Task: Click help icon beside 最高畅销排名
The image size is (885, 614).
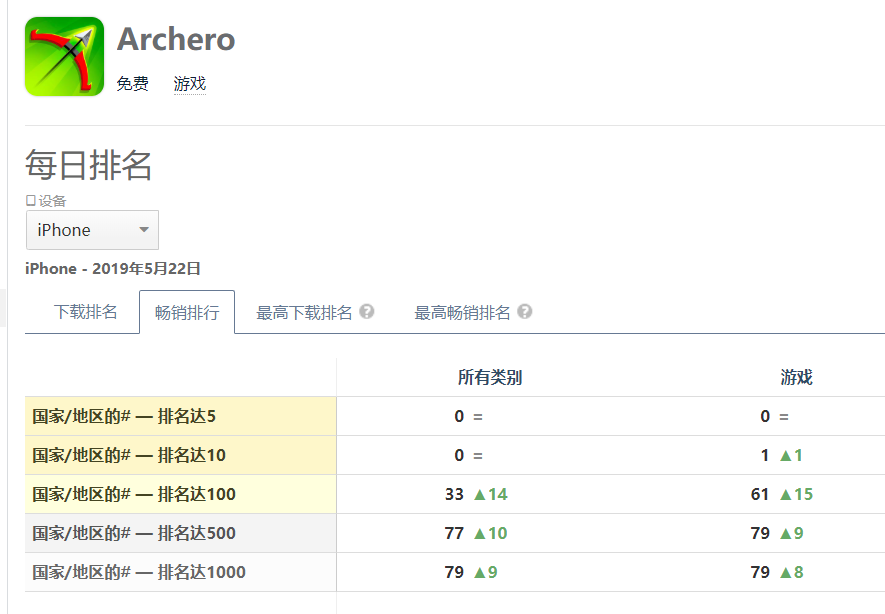Action: tap(525, 312)
